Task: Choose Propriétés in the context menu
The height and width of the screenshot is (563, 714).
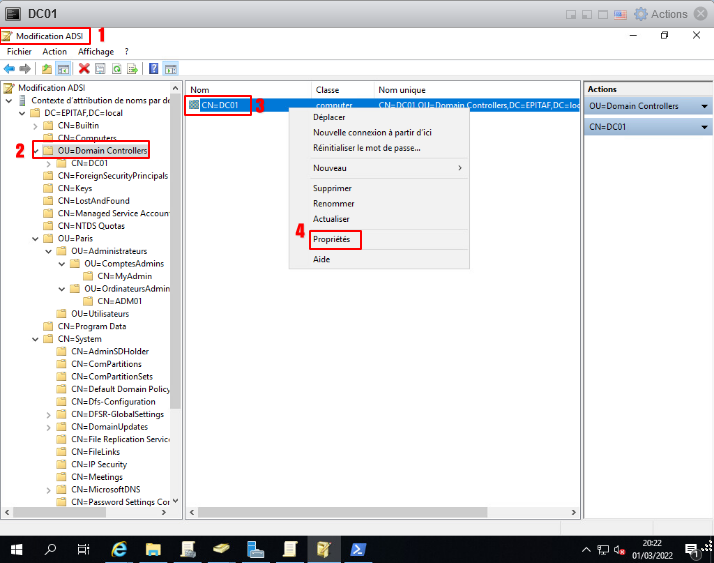Action: [333, 240]
